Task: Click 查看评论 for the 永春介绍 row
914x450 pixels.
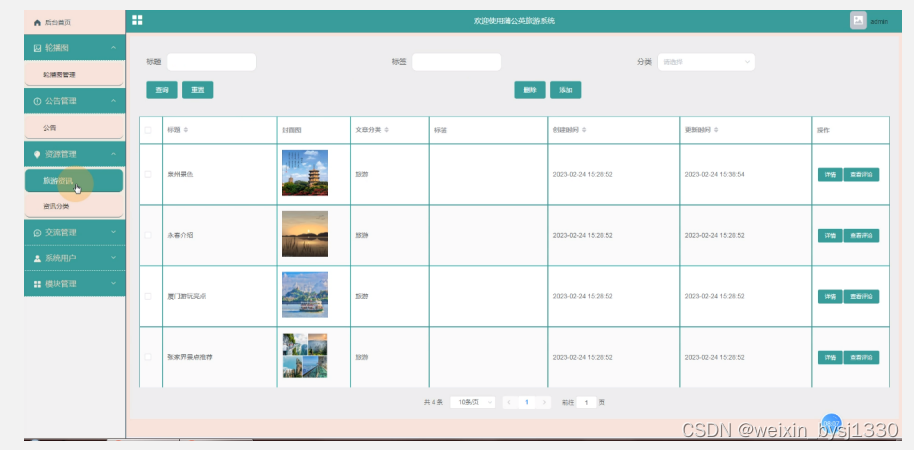Action: pos(862,235)
